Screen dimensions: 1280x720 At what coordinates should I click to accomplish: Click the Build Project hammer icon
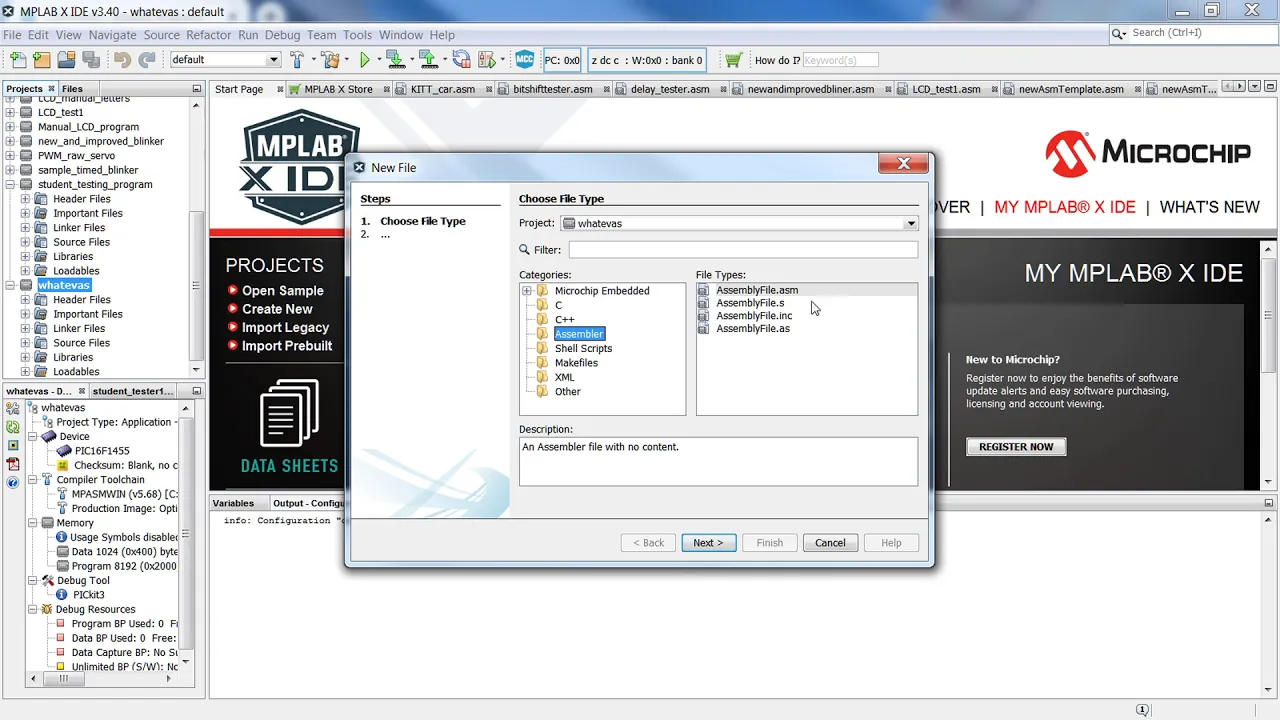pyautogui.click(x=297, y=60)
